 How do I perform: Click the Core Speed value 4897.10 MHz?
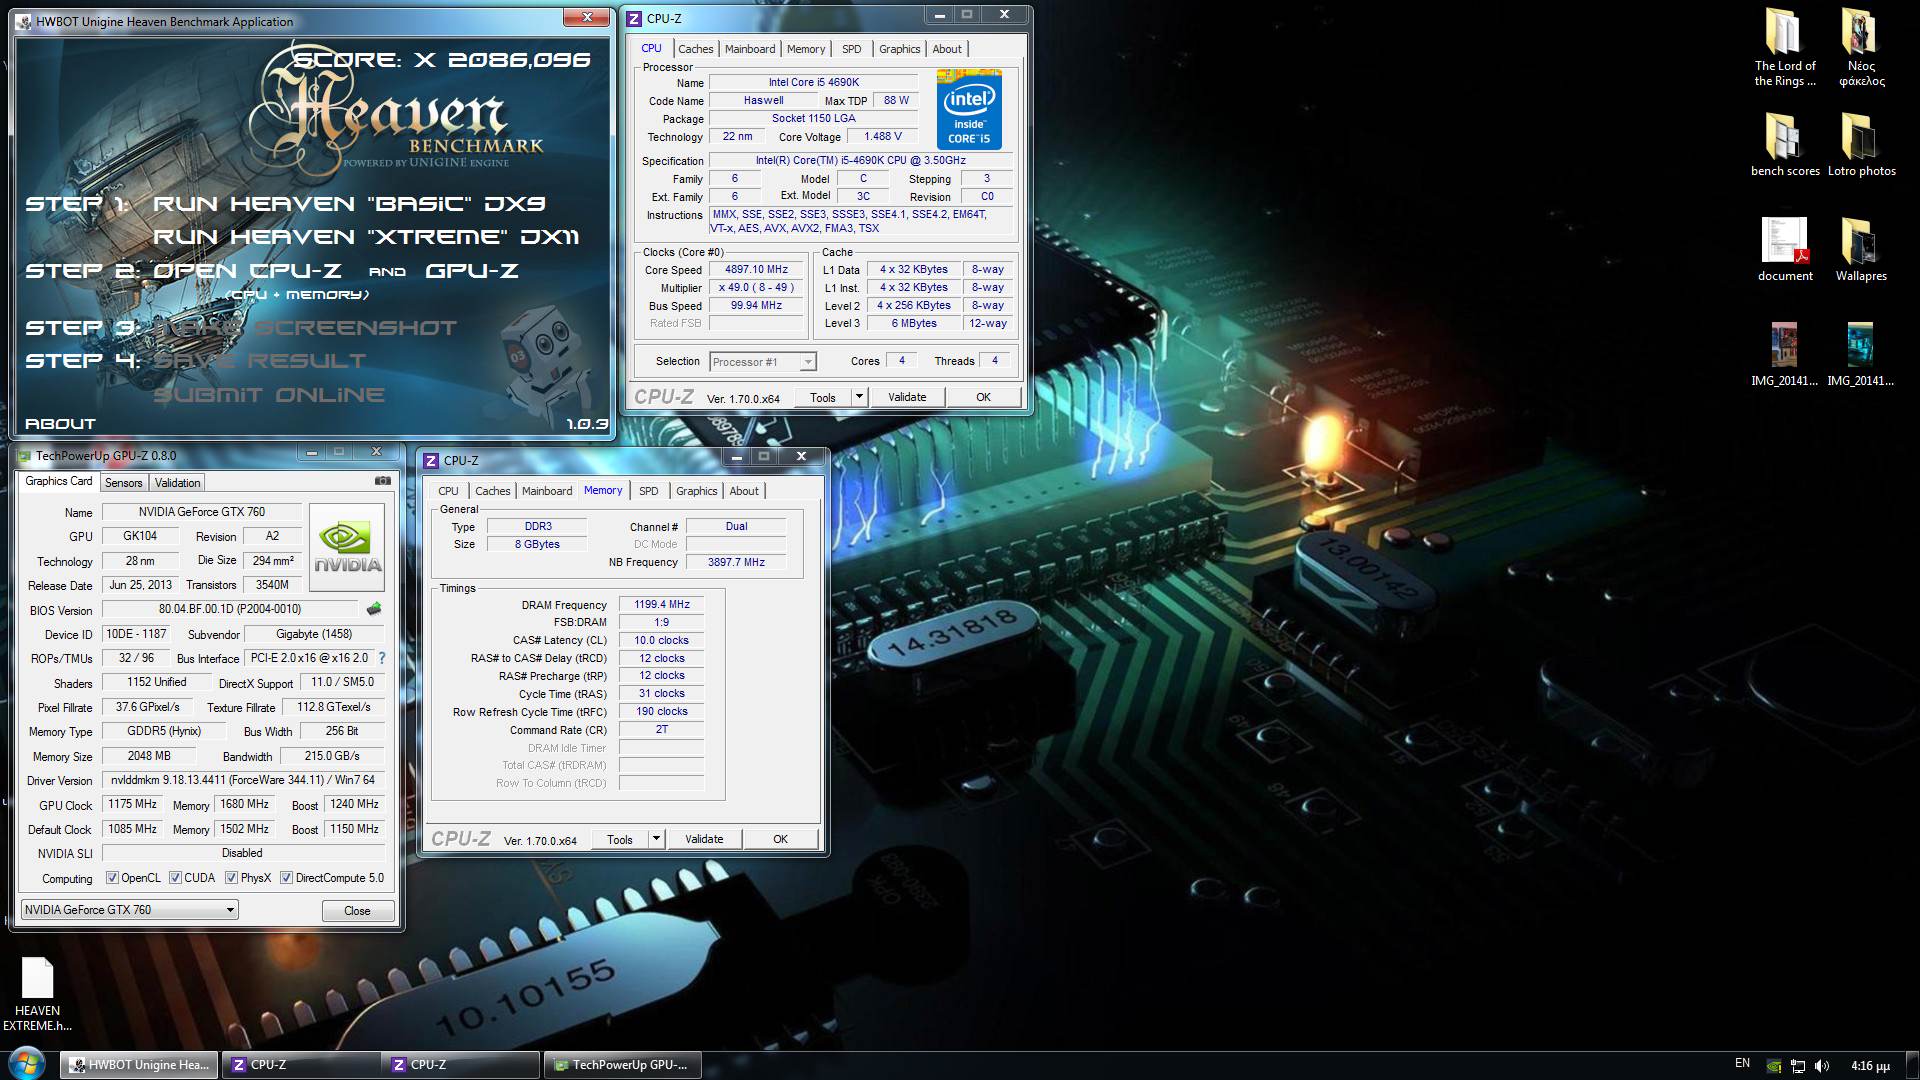(x=756, y=270)
